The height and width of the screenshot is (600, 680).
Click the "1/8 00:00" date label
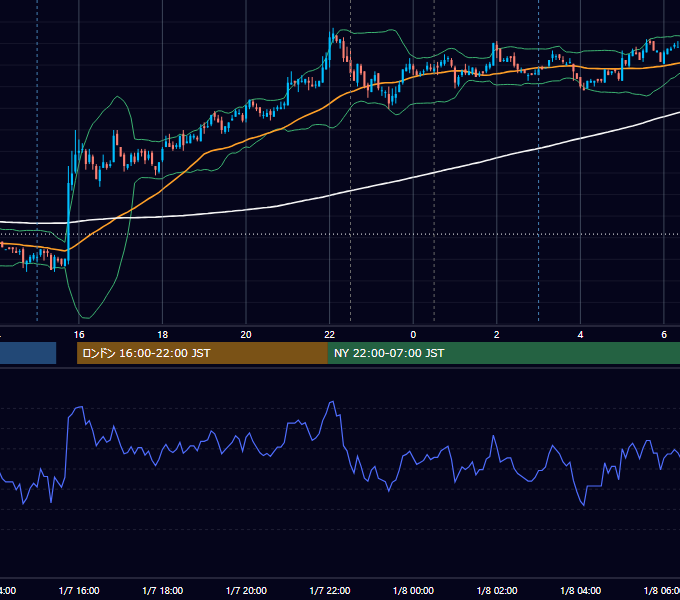(413, 590)
